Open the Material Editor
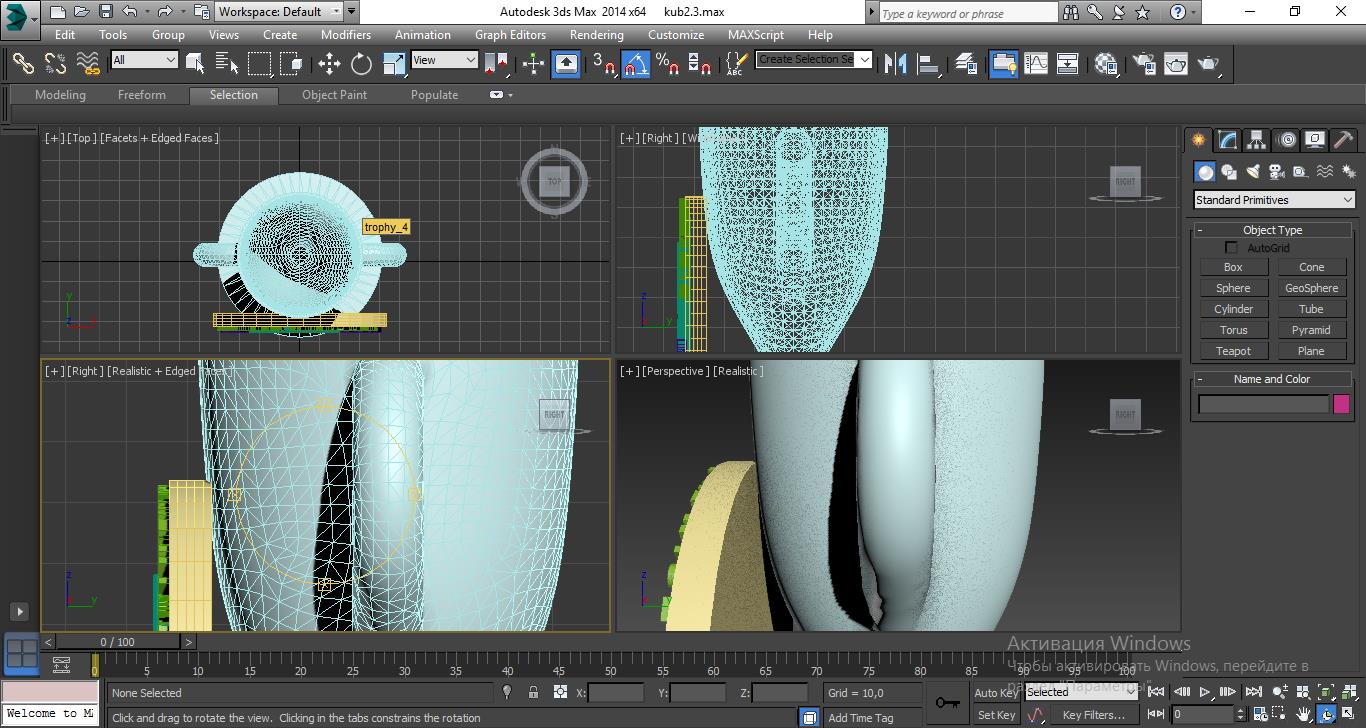This screenshot has width=1366, height=728. (x=1105, y=64)
